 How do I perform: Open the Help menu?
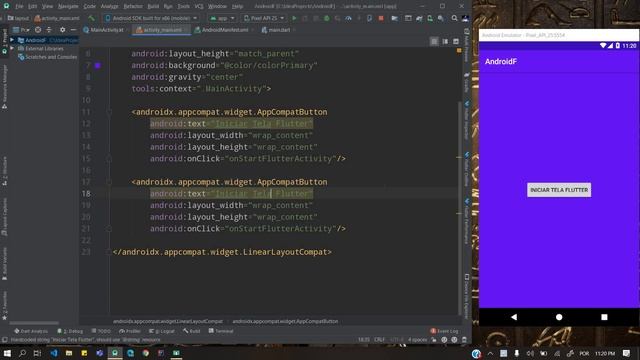click(237, 6)
